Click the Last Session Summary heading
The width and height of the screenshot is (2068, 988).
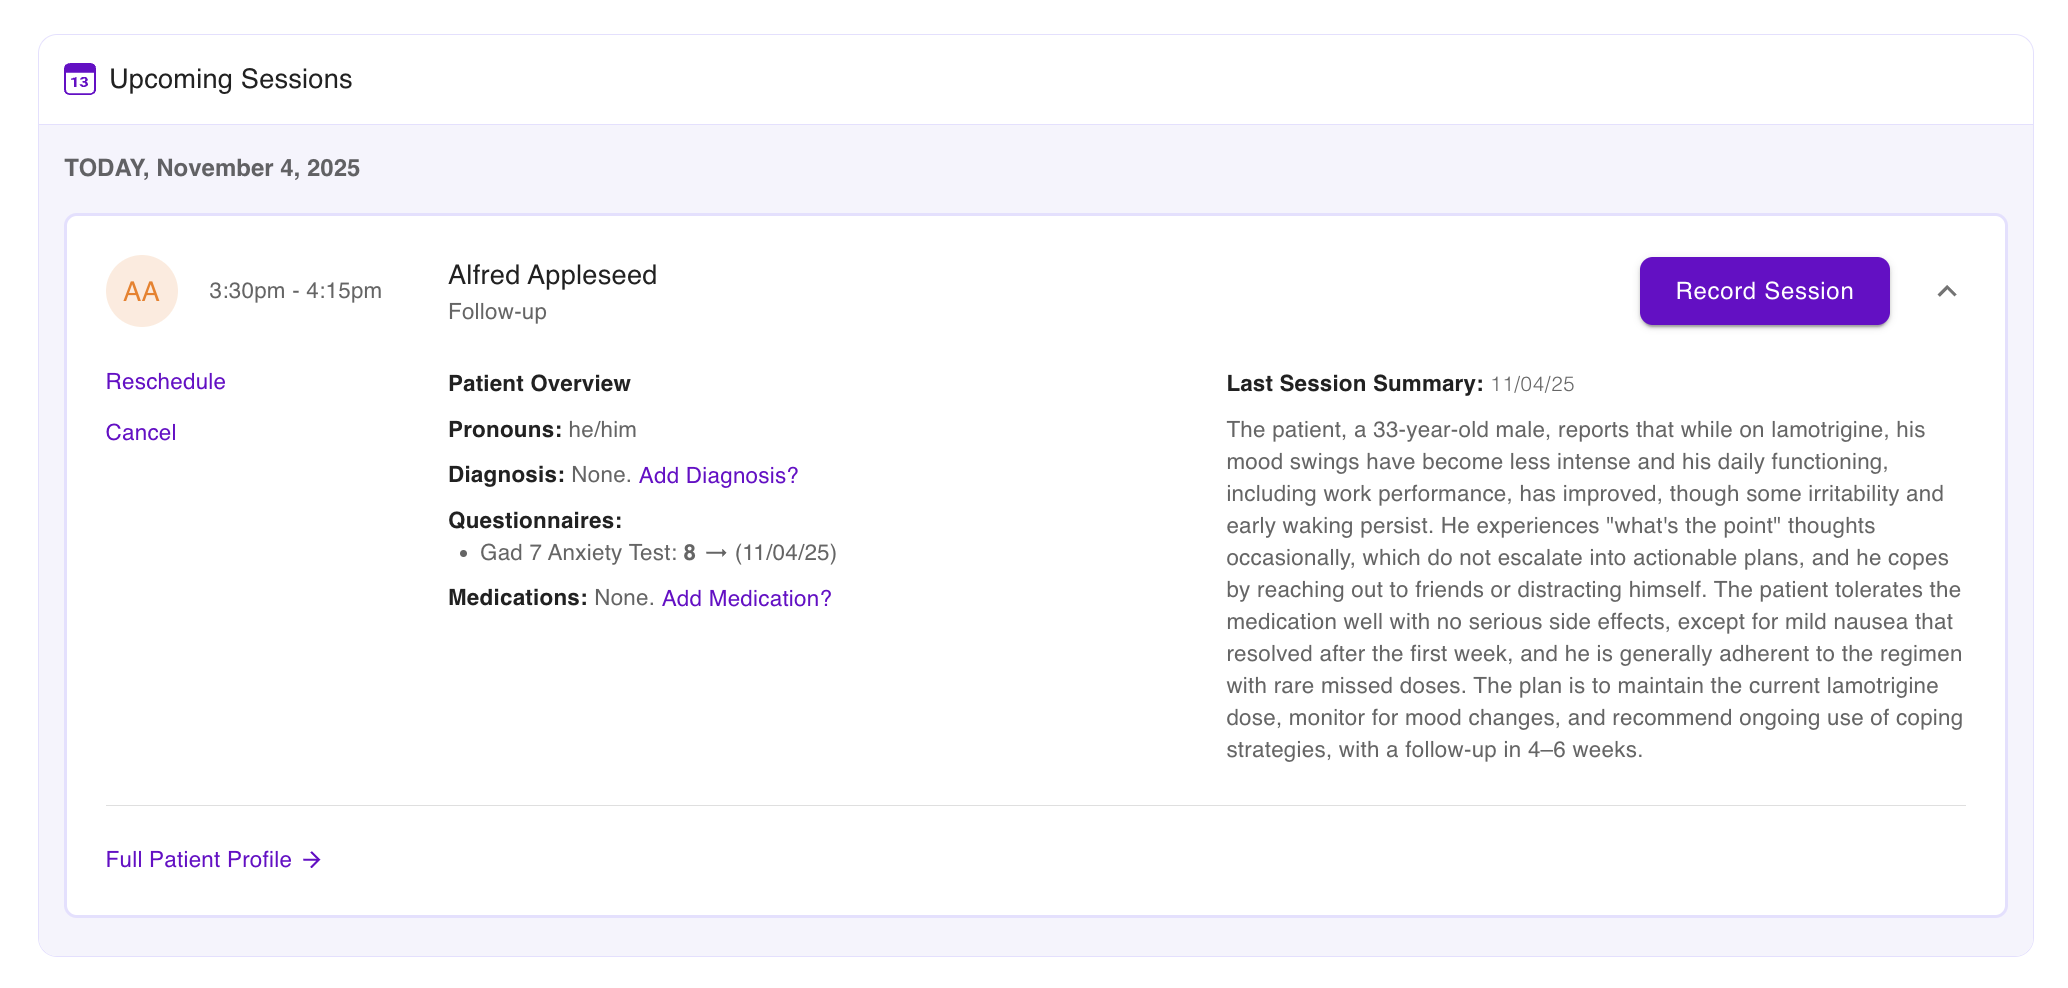(x=1354, y=384)
